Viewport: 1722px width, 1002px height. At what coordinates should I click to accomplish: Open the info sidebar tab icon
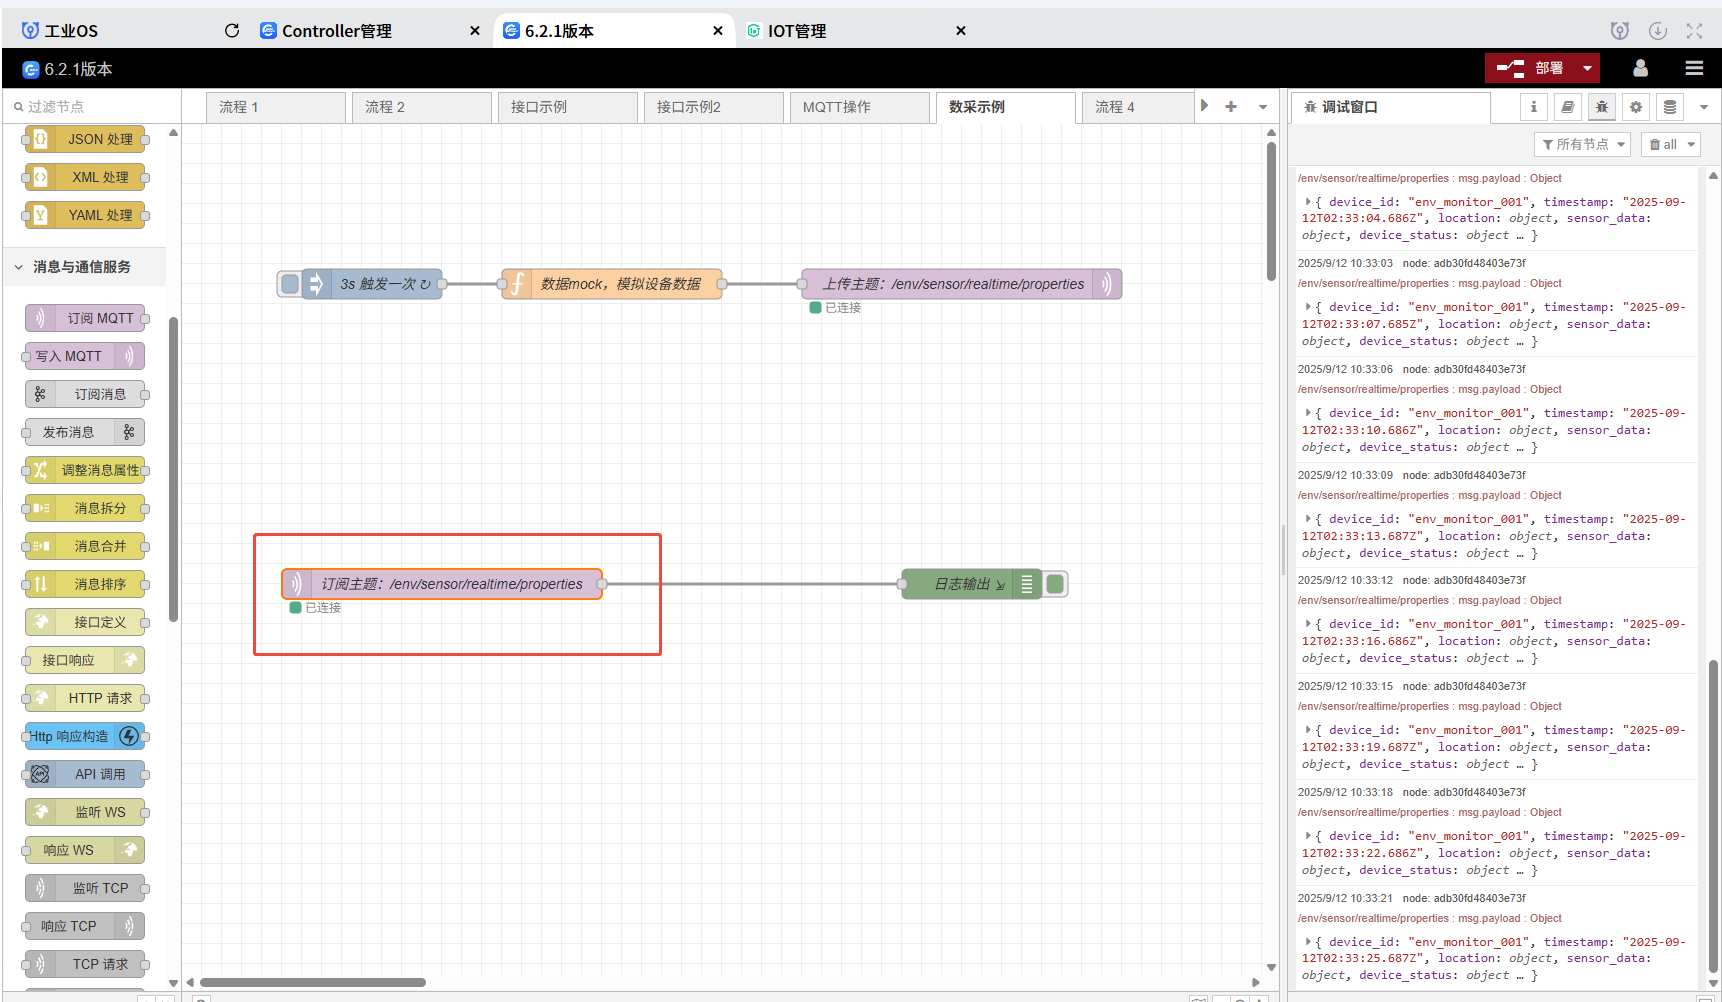pos(1533,107)
